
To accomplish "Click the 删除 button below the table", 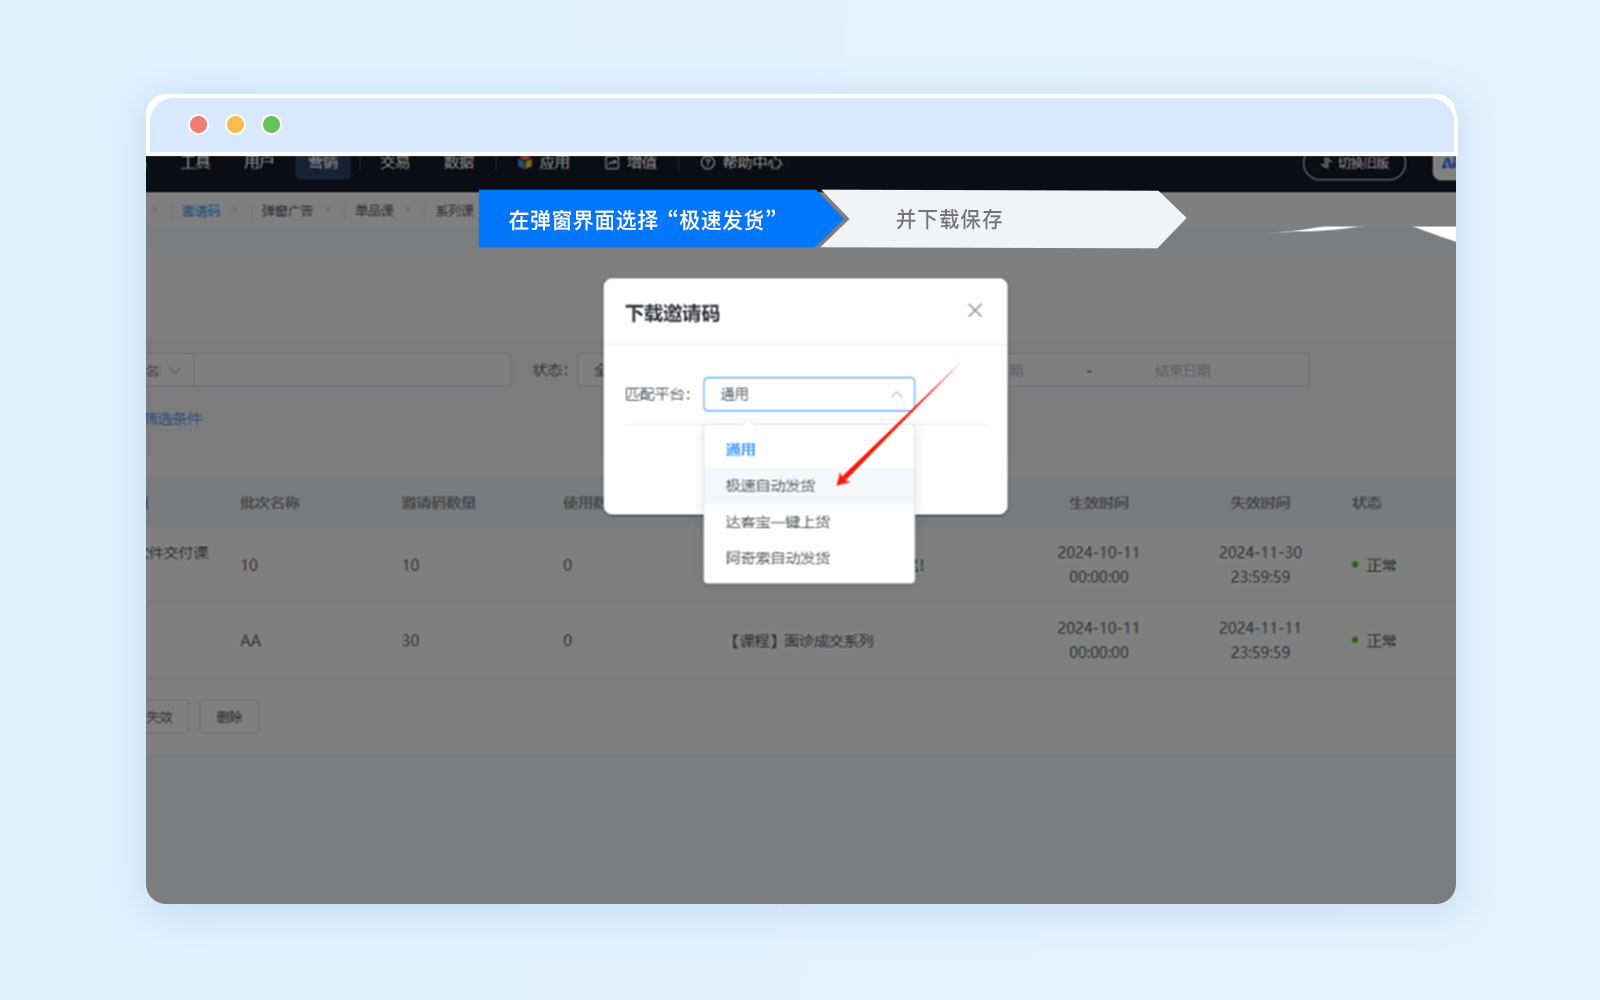I will 229,717.
